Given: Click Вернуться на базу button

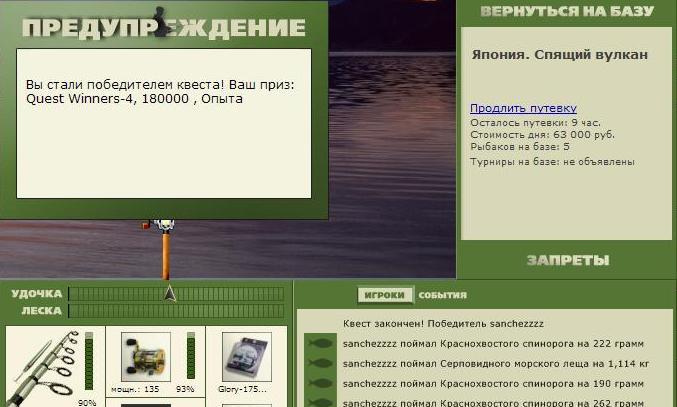Looking at the screenshot, I should (567, 11).
